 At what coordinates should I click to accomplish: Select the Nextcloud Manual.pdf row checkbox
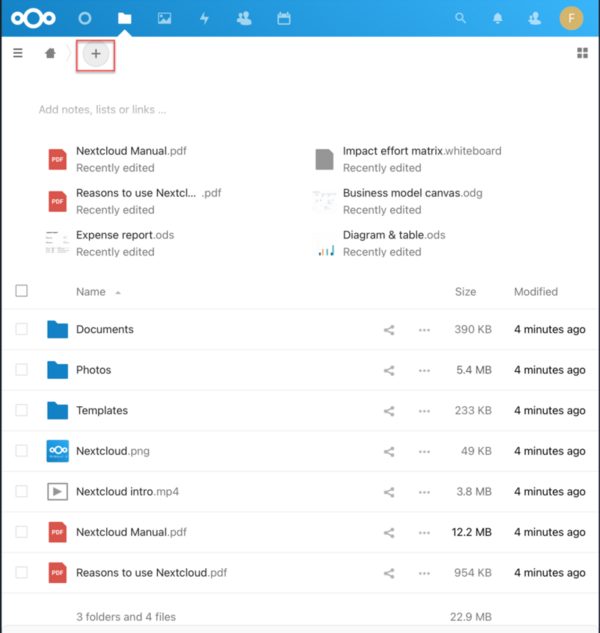click(x=21, y=532)
